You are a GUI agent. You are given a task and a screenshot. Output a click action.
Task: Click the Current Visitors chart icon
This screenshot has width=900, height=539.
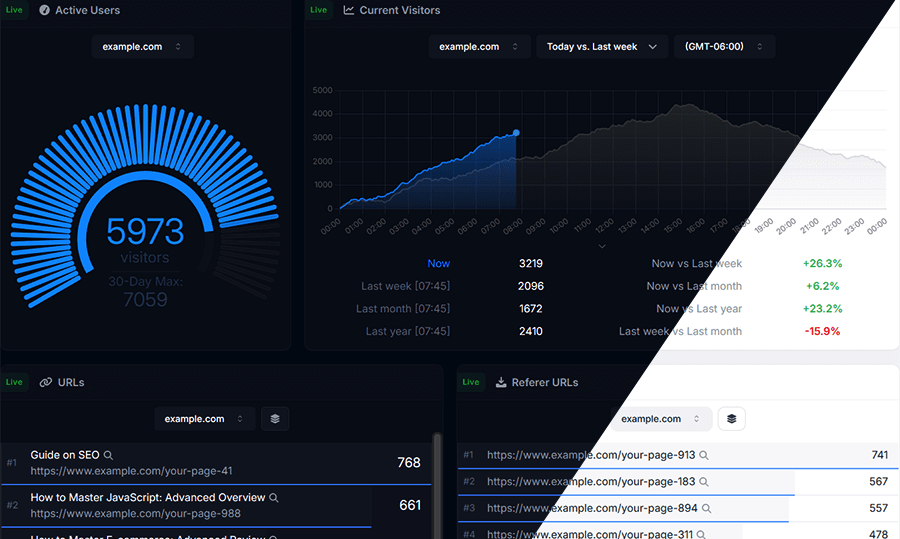[348, 10]
